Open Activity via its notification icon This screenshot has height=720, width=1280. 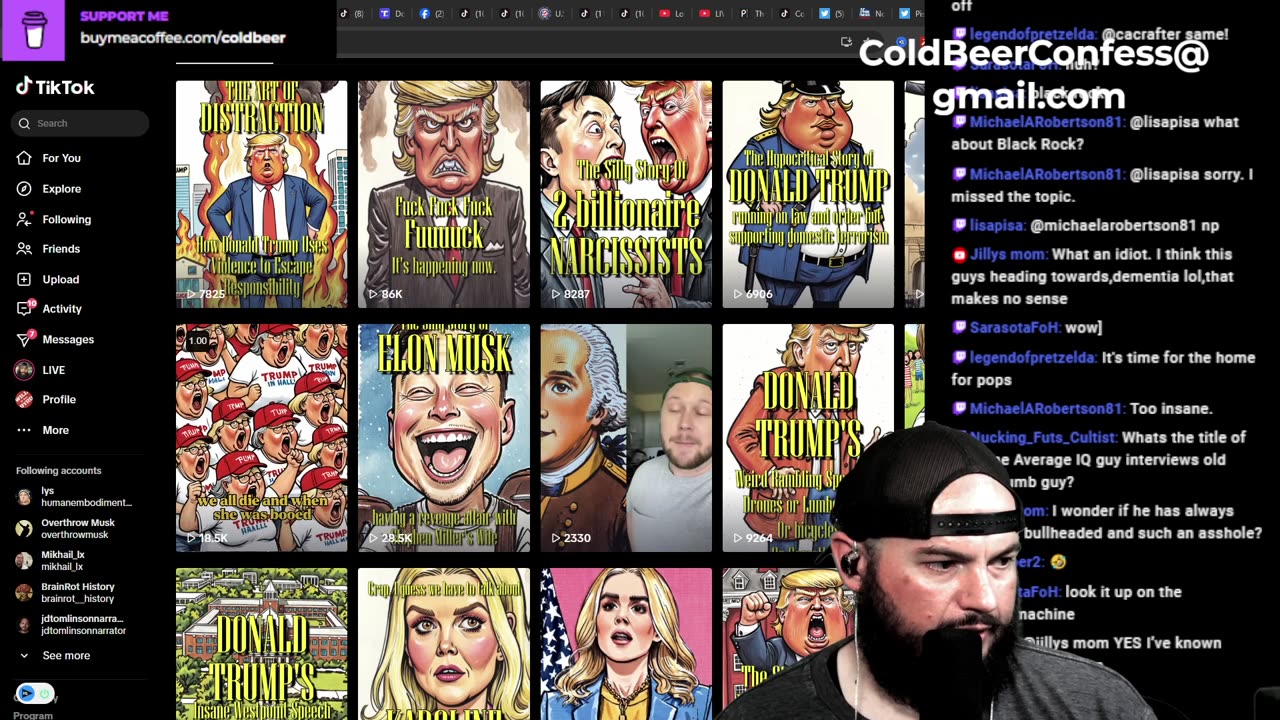[24, 309]
